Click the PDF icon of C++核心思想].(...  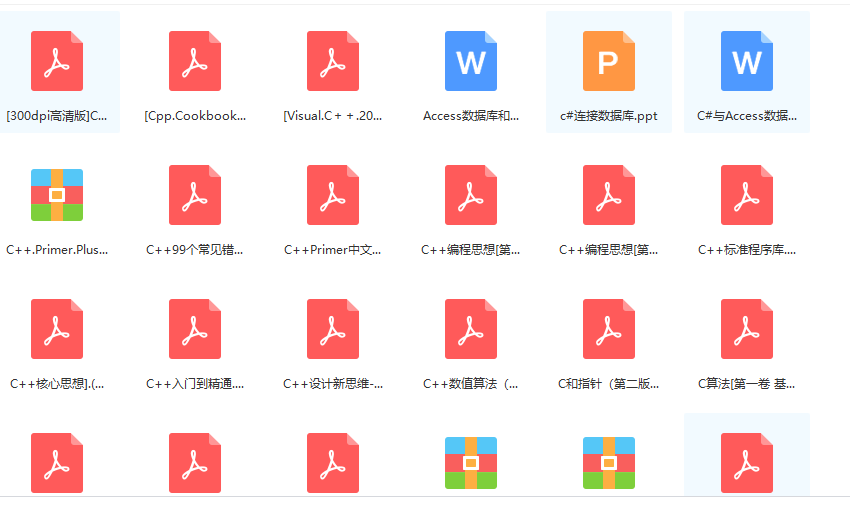[57, 329]
